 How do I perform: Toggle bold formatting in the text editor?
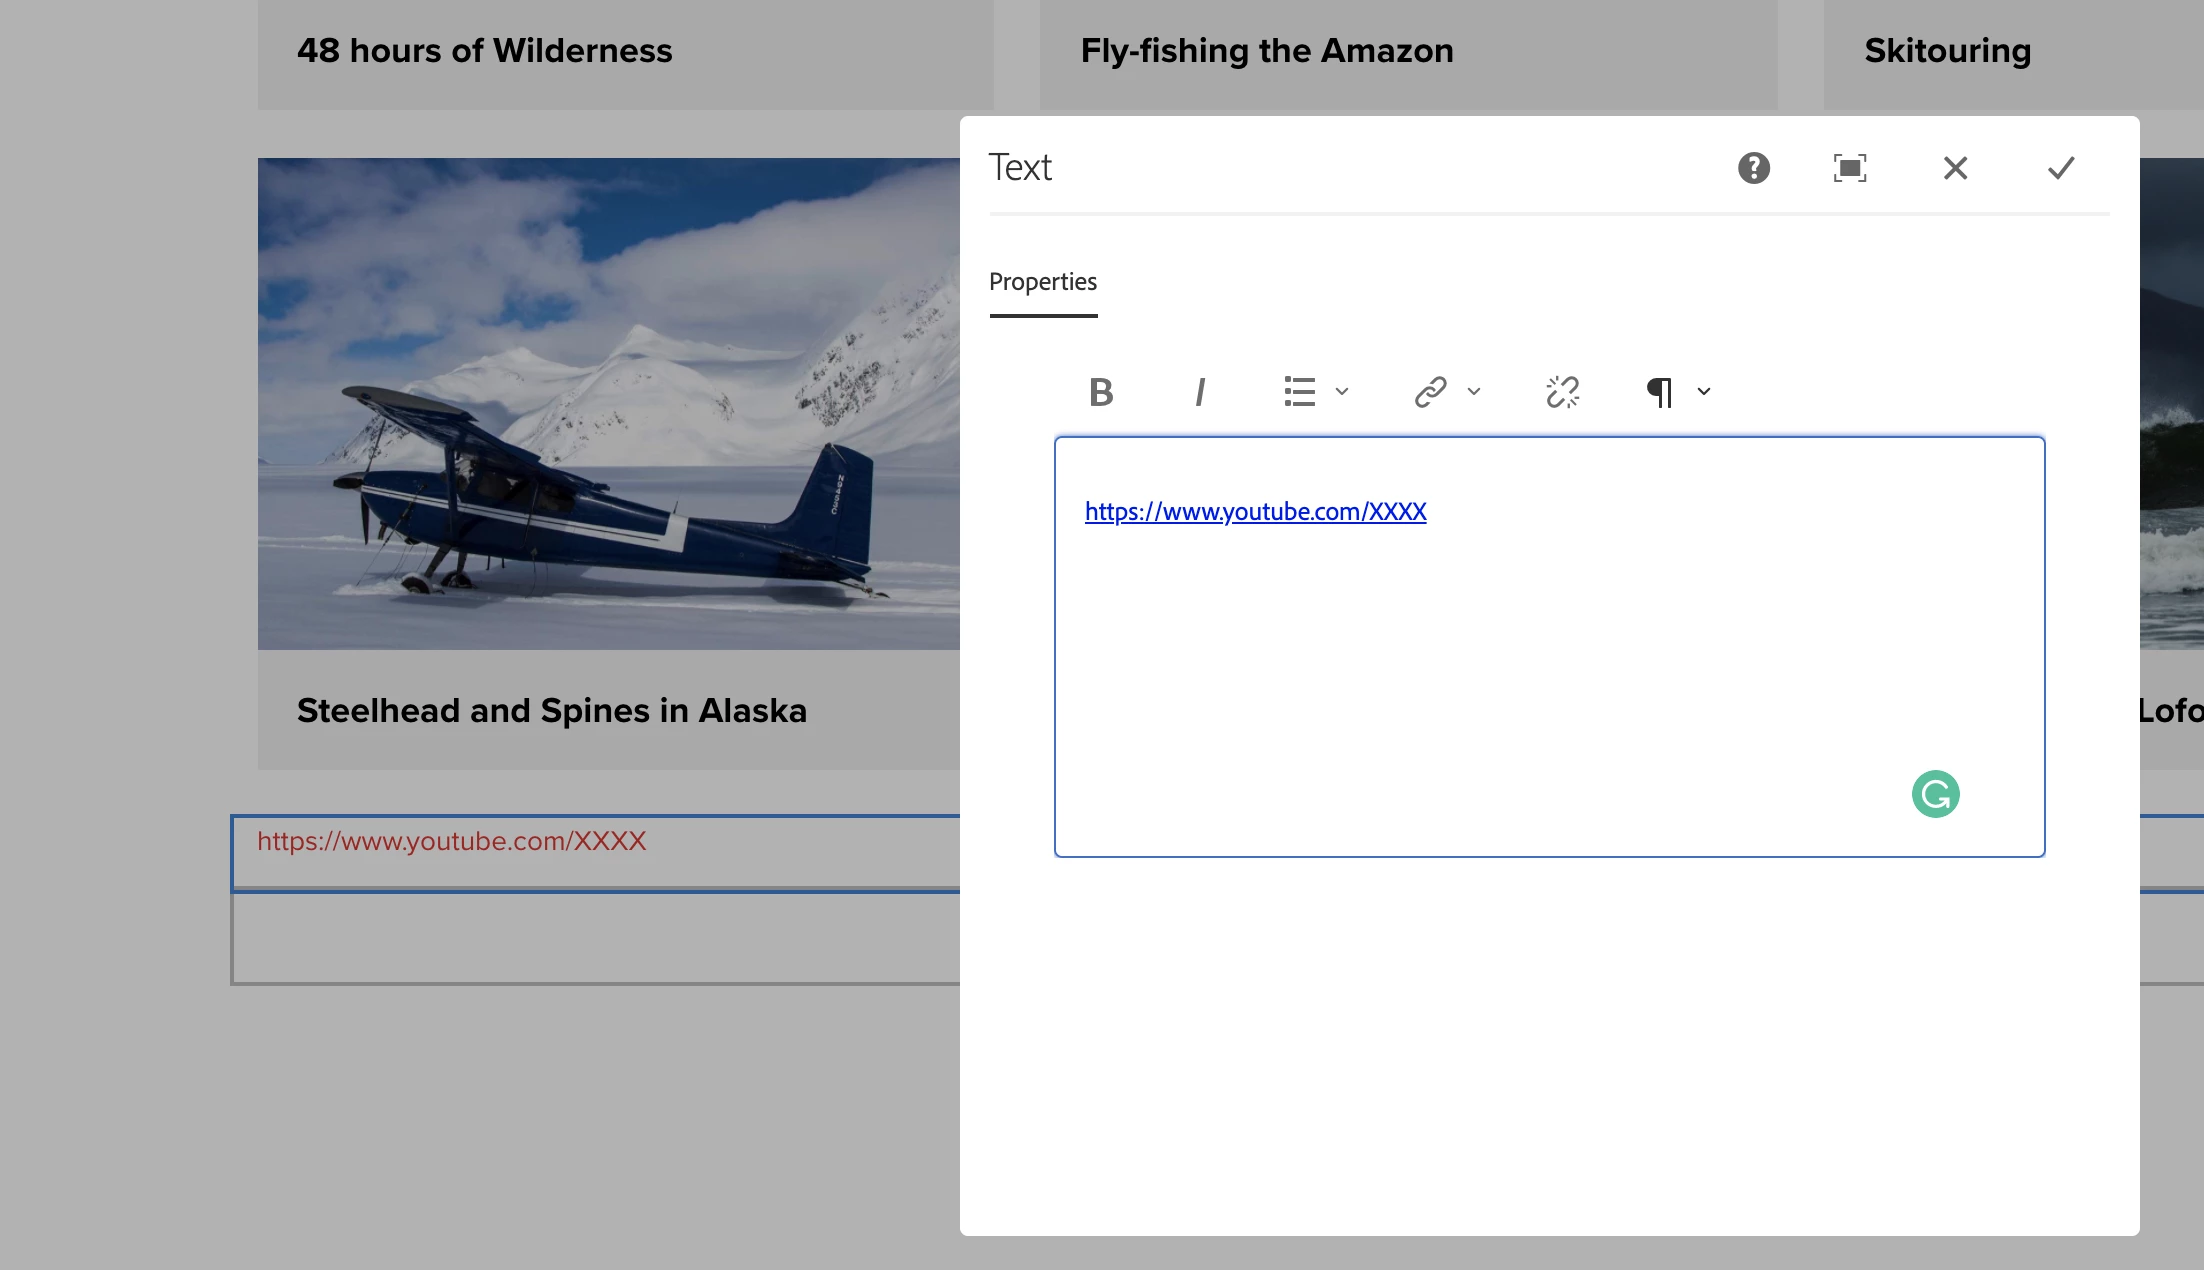tap(1101, 392)
